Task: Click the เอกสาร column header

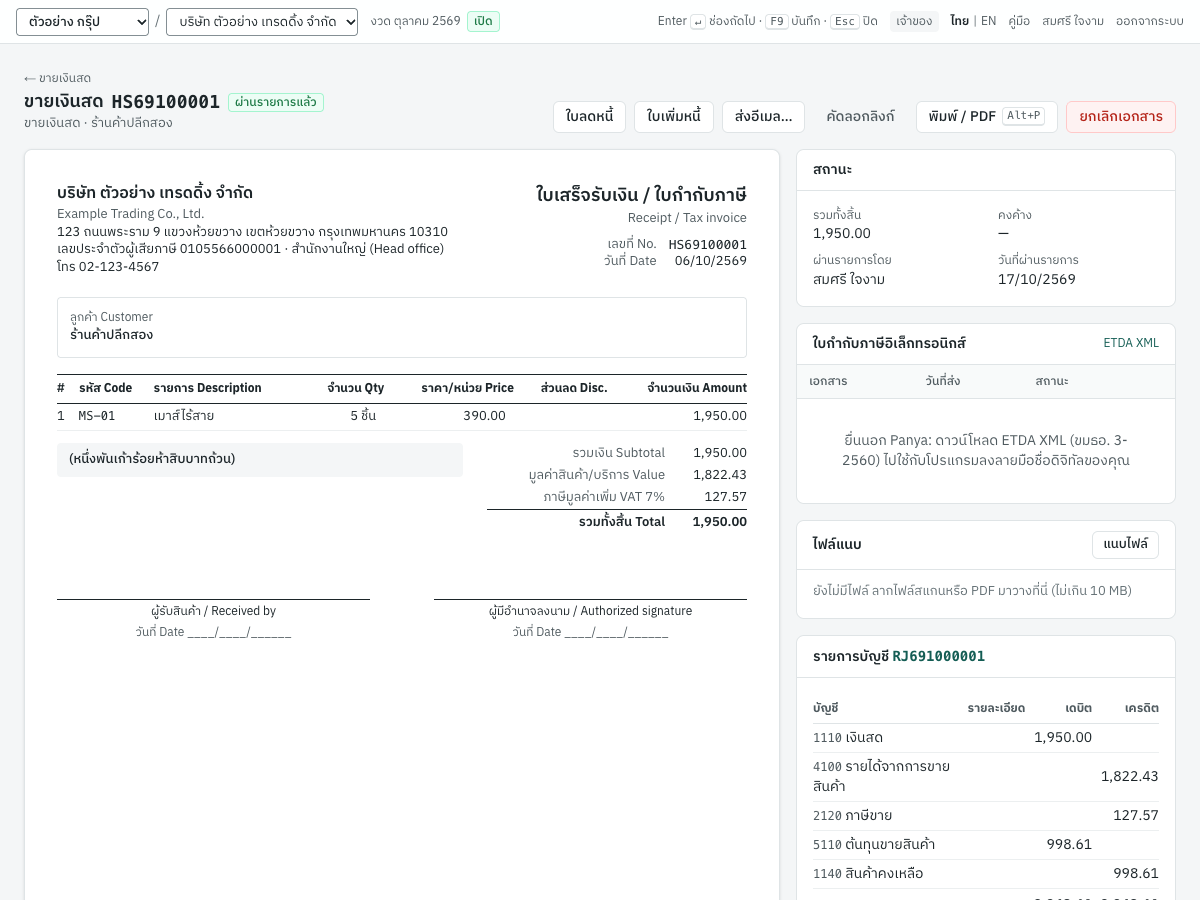Action: [828, 382]
